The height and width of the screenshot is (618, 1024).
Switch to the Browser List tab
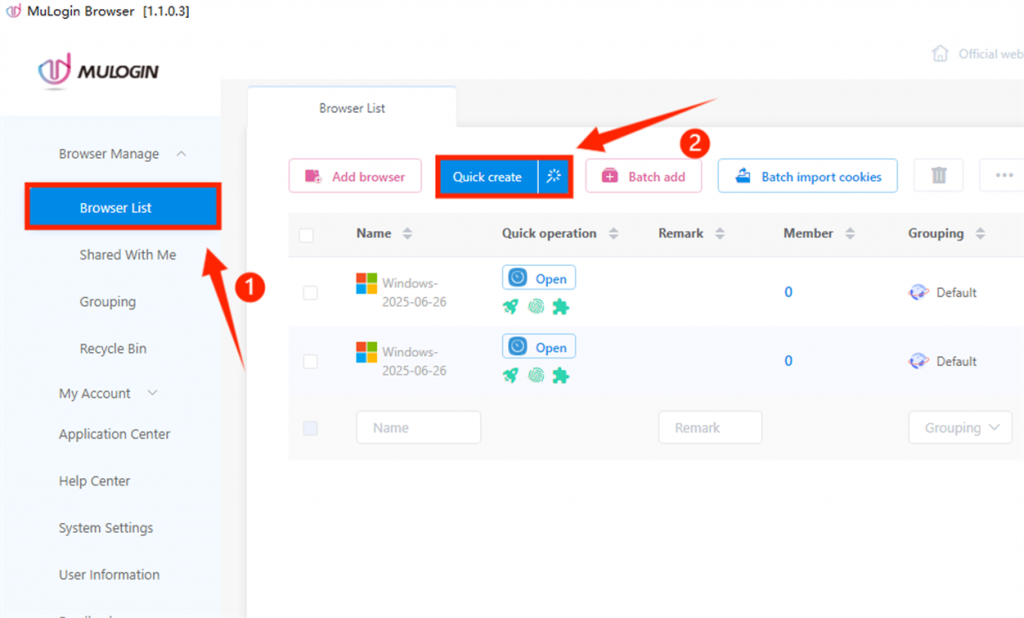[352, 108]
